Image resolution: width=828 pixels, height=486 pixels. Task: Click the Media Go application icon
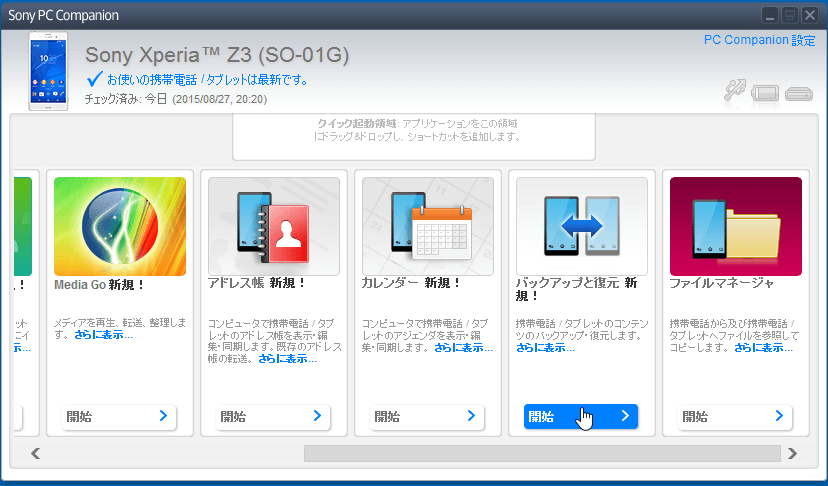pos(120,226)
